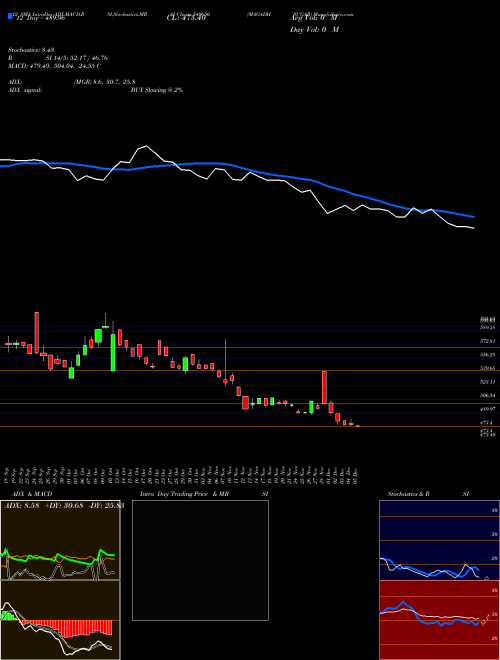Click the 'BUY Slowing @ 2%' signal text
This screenshot has width=500, height=660.
tap(157, 90)
